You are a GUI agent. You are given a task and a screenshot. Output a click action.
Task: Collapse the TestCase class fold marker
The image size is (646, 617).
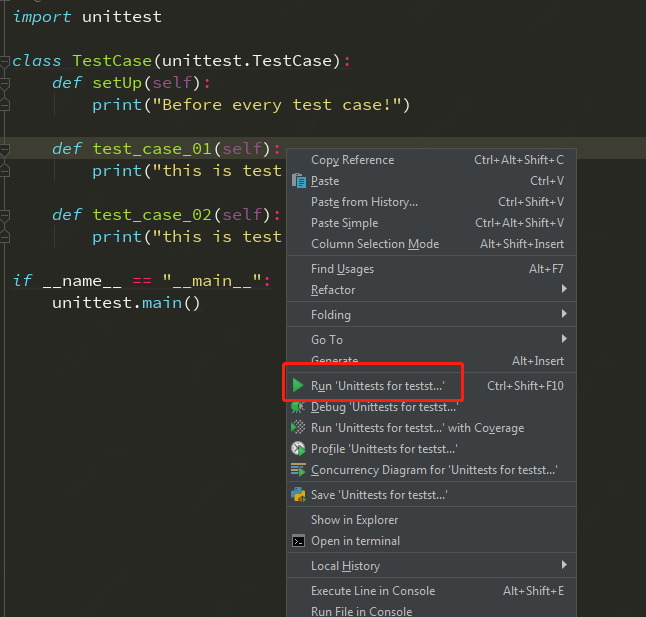(5, 62)
